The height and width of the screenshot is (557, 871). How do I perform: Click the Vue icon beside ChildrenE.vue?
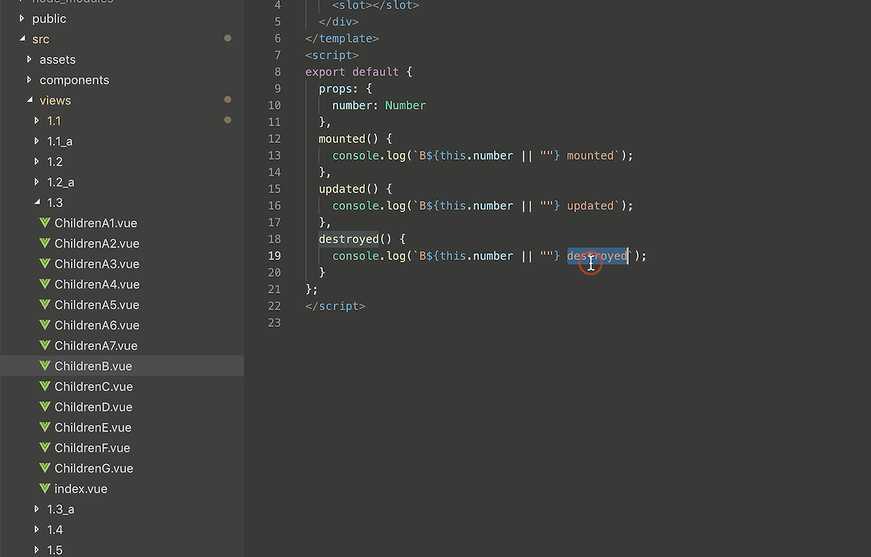[45, 427]
